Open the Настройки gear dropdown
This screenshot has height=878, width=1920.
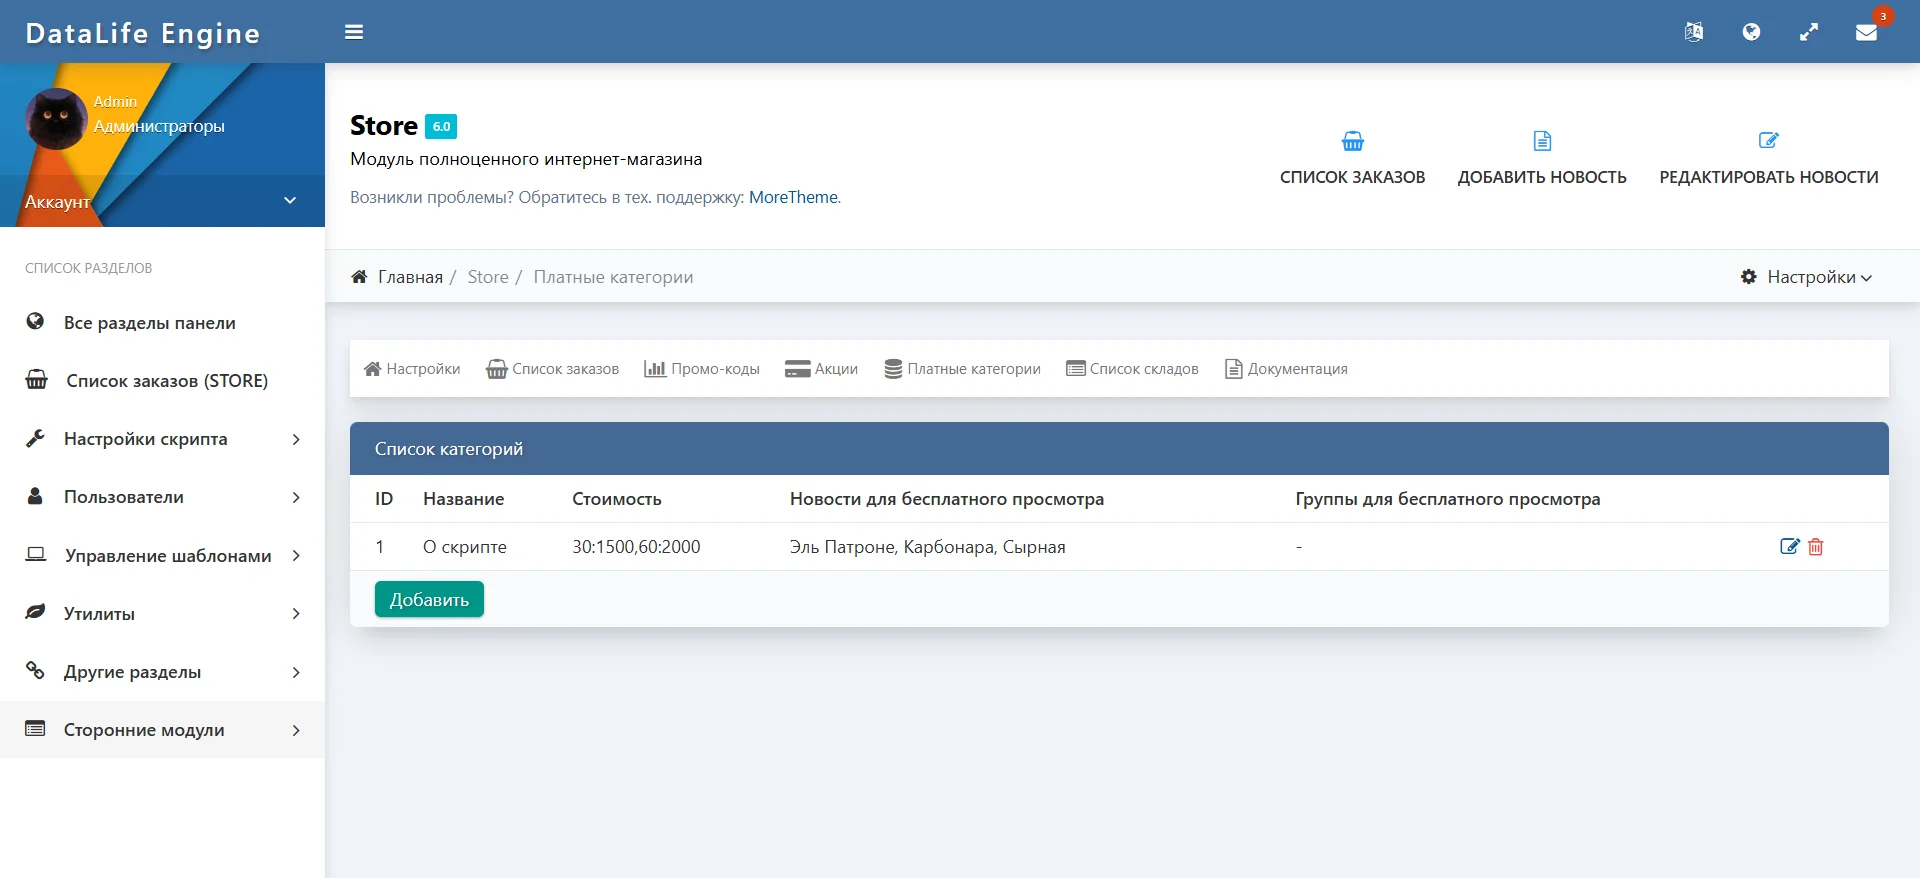[x=1806, y=277]
